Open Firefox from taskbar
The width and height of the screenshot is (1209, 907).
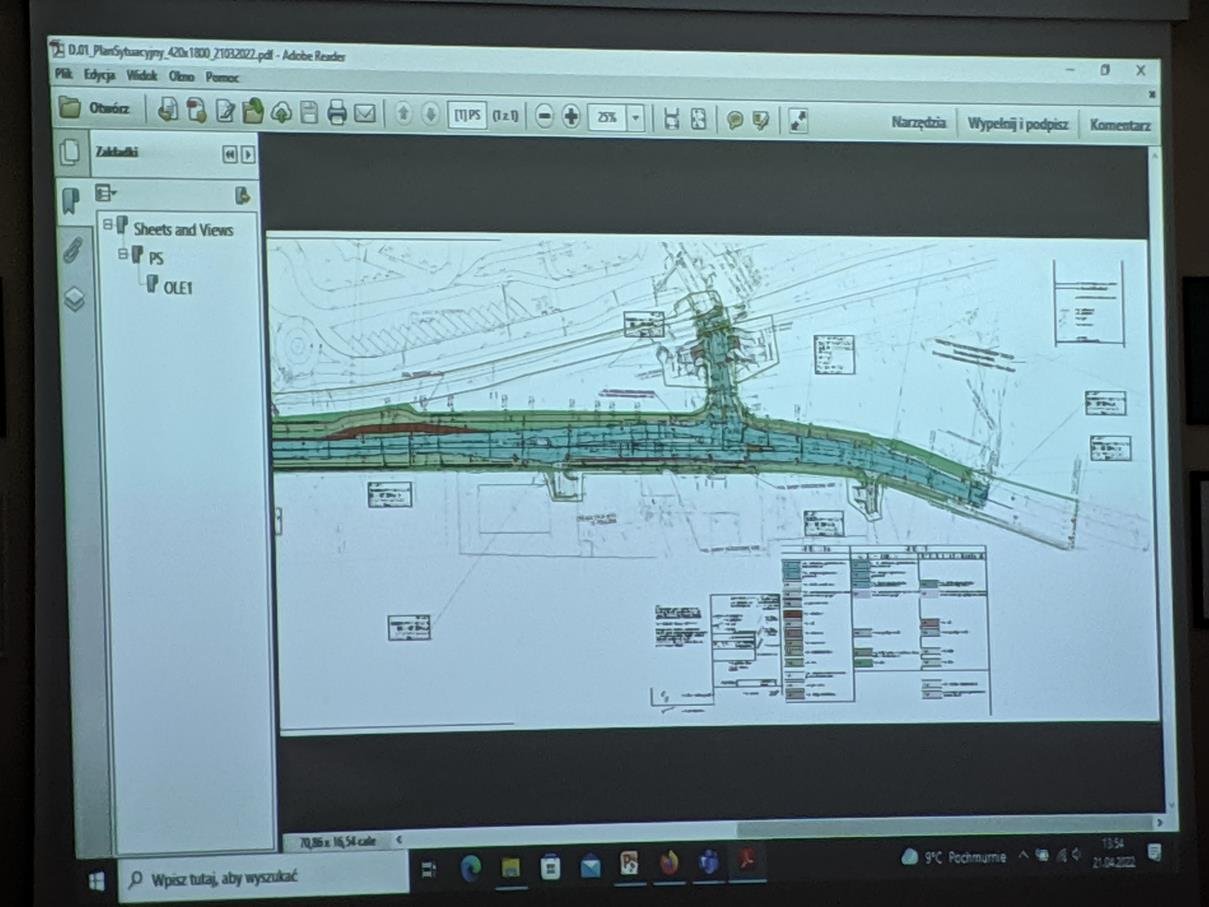[669, 862]
